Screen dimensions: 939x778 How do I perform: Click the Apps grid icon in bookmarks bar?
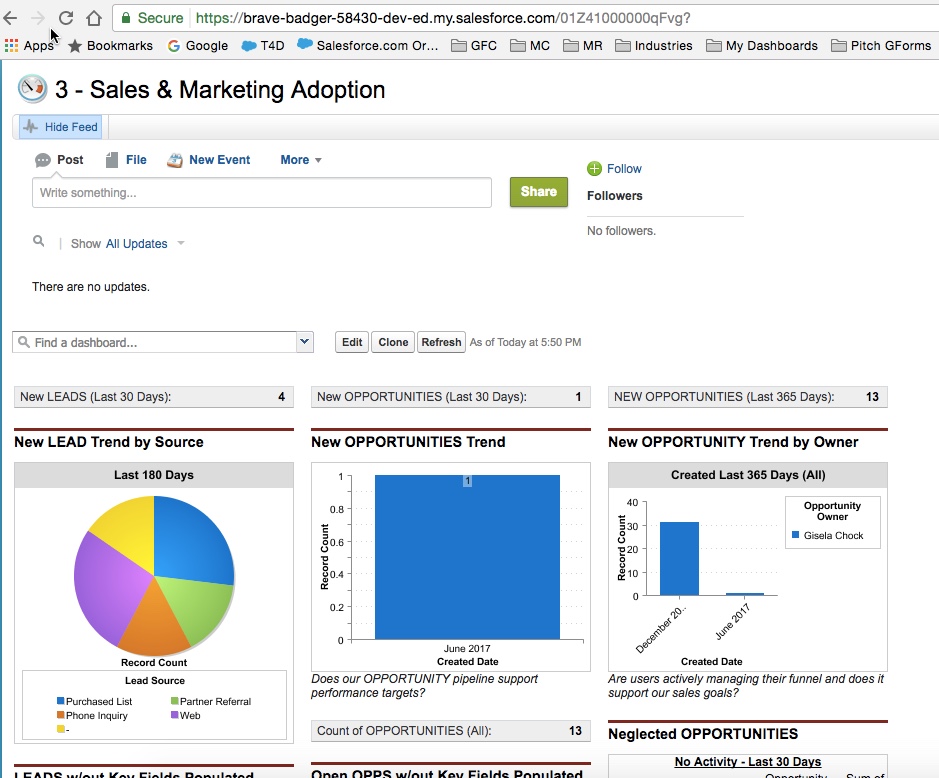[12, 45]
